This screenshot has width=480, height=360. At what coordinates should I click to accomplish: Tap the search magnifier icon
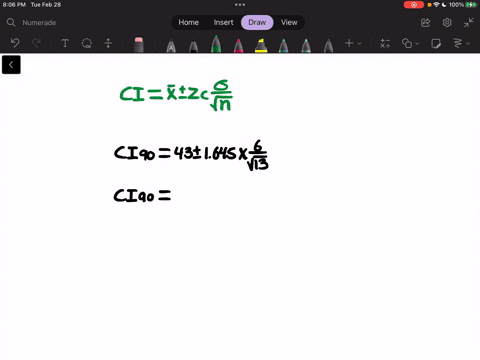[11, 23]
